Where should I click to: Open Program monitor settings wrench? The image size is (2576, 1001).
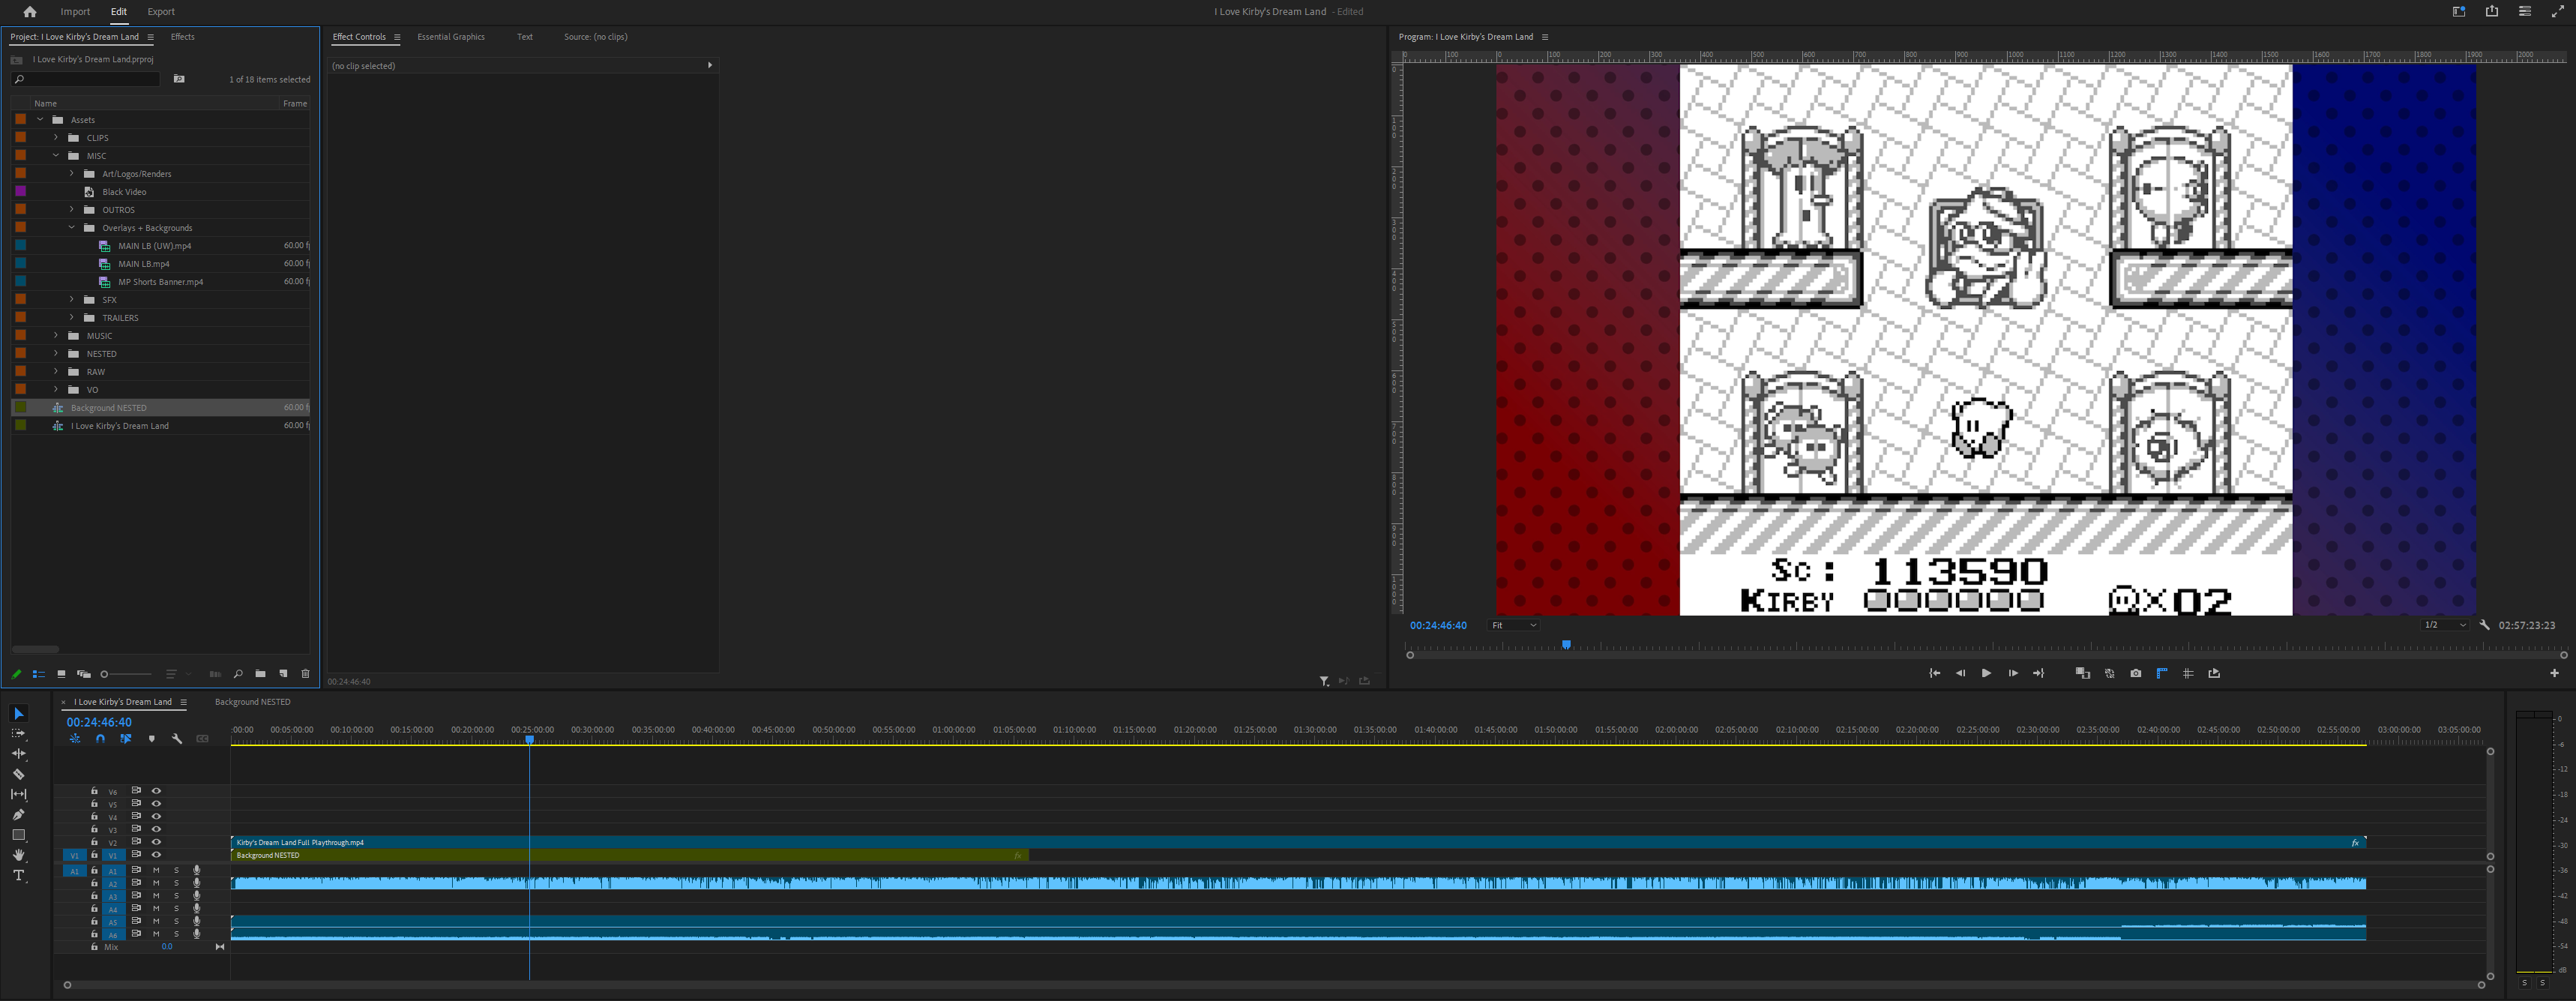[x=2485, y=625]
